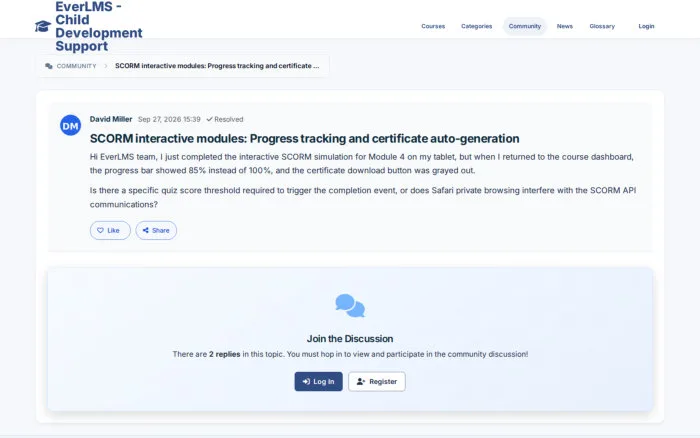Like the post

click(110, 230)
